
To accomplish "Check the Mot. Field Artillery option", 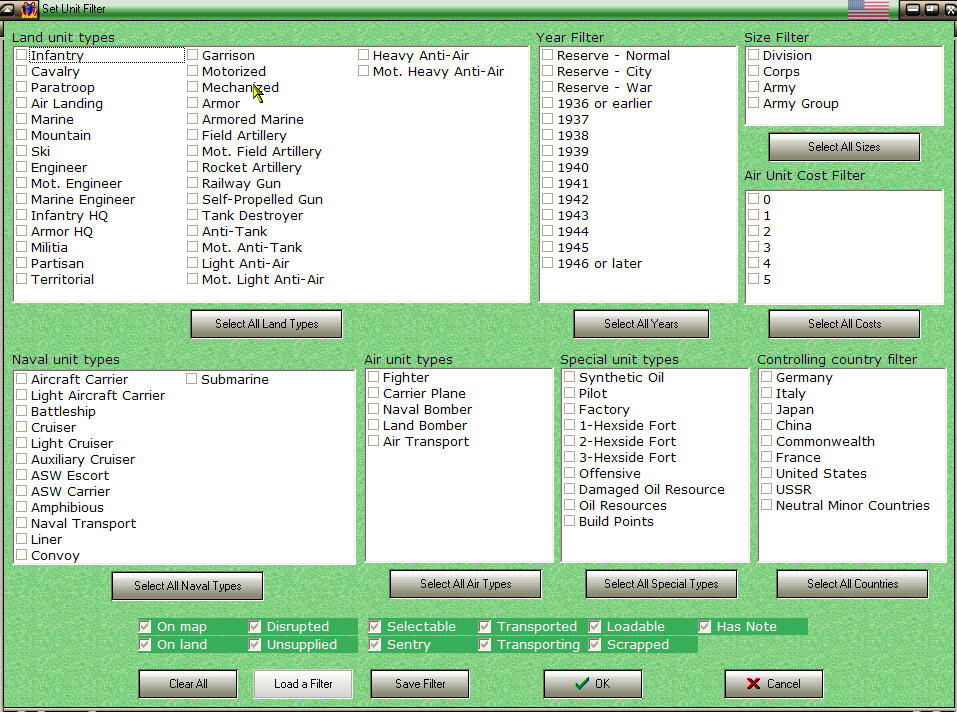I will point(193,151).
